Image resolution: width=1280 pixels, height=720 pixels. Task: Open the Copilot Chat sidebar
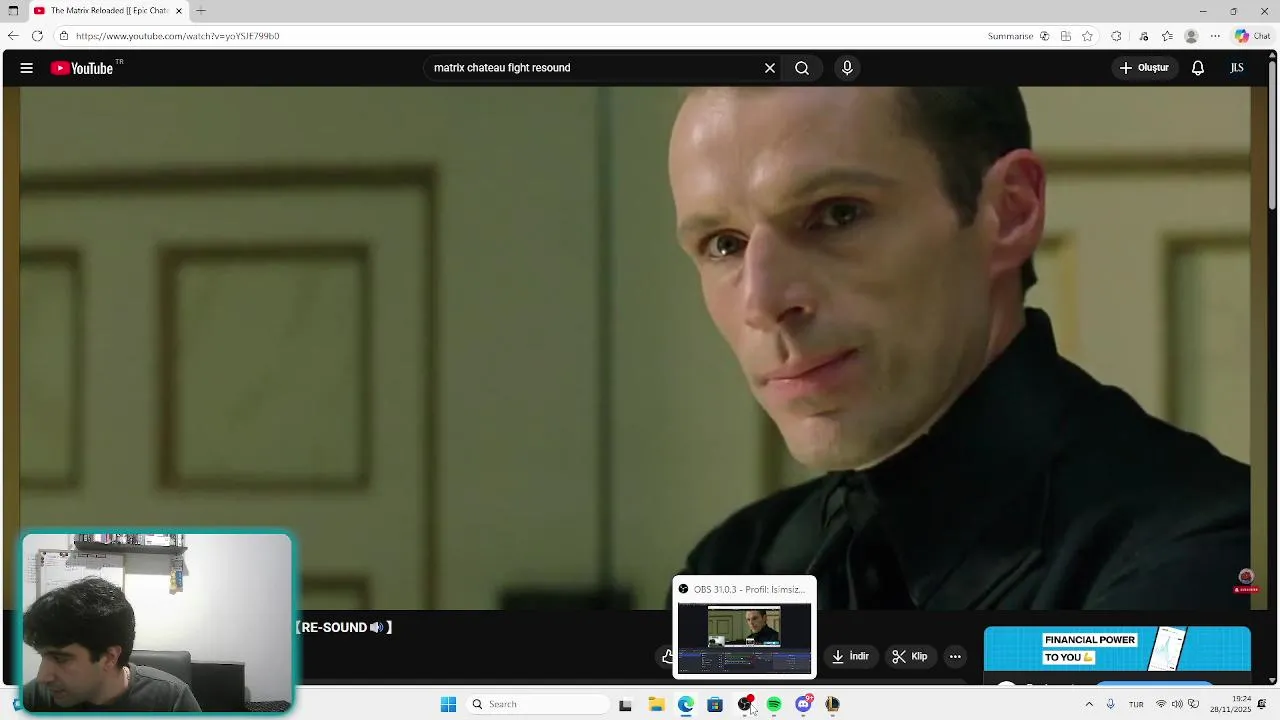pos(1253,36)
